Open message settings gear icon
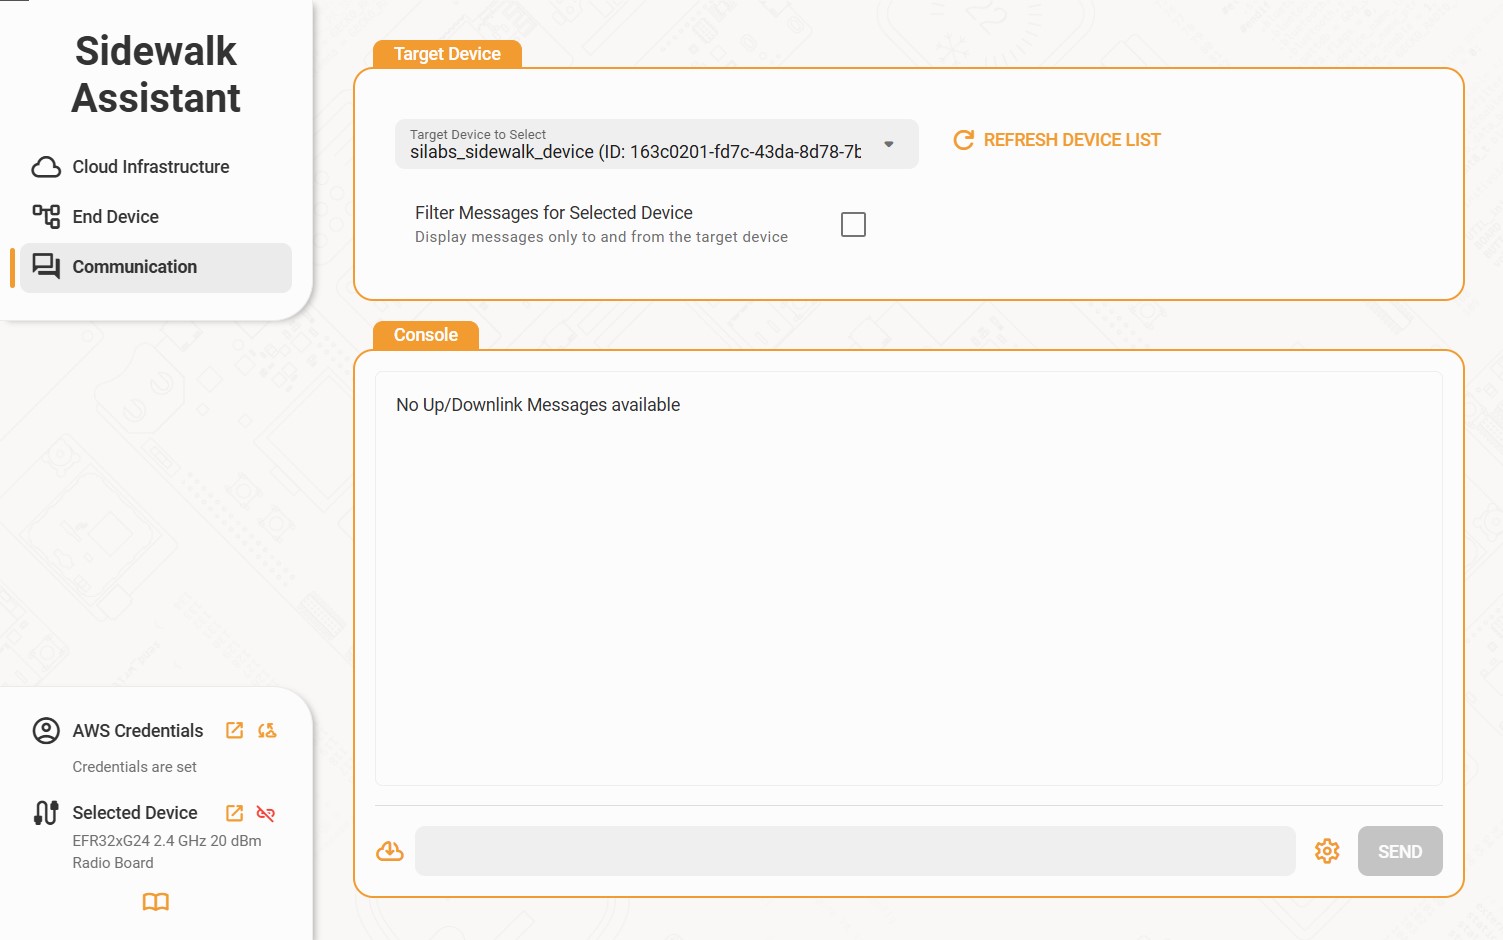Image resolution: width=1503 pixels, height=940 pixels. (x=1327, y=851)
